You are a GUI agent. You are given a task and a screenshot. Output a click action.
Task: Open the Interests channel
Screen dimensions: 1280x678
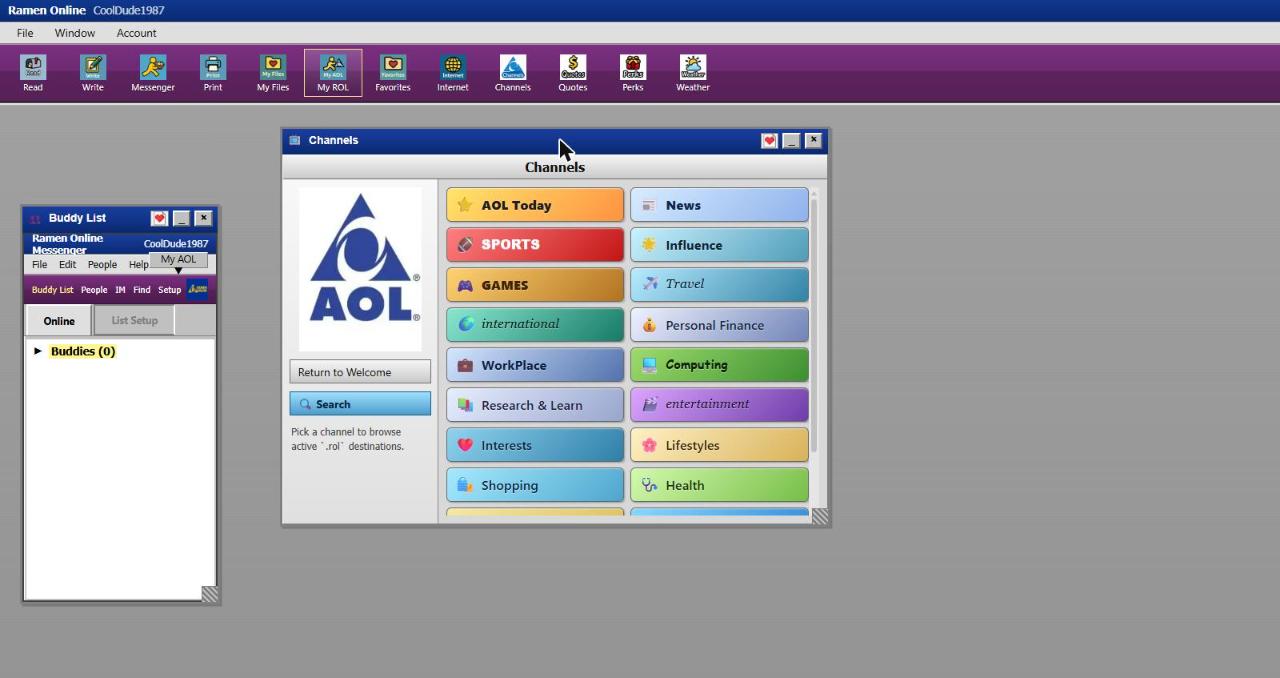[535, 445]
